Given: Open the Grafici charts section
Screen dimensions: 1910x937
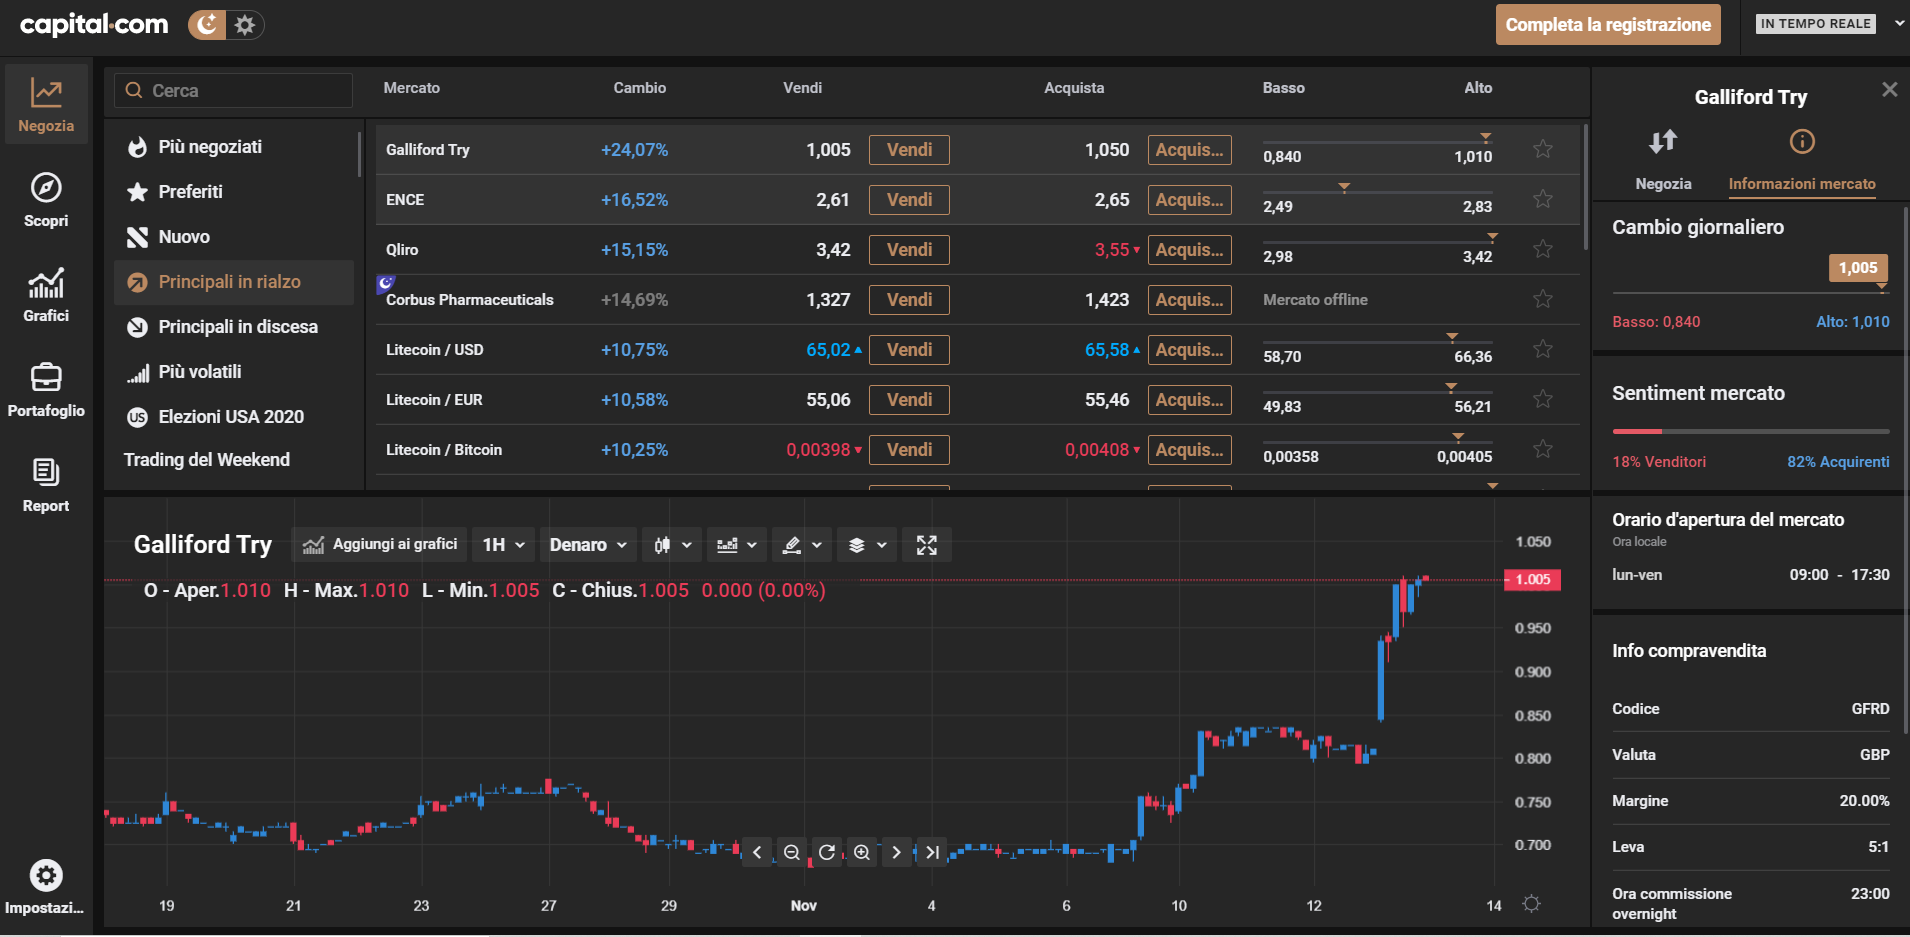Looking at the screenshot, I should pyautogui.click(x=46, y=295).
